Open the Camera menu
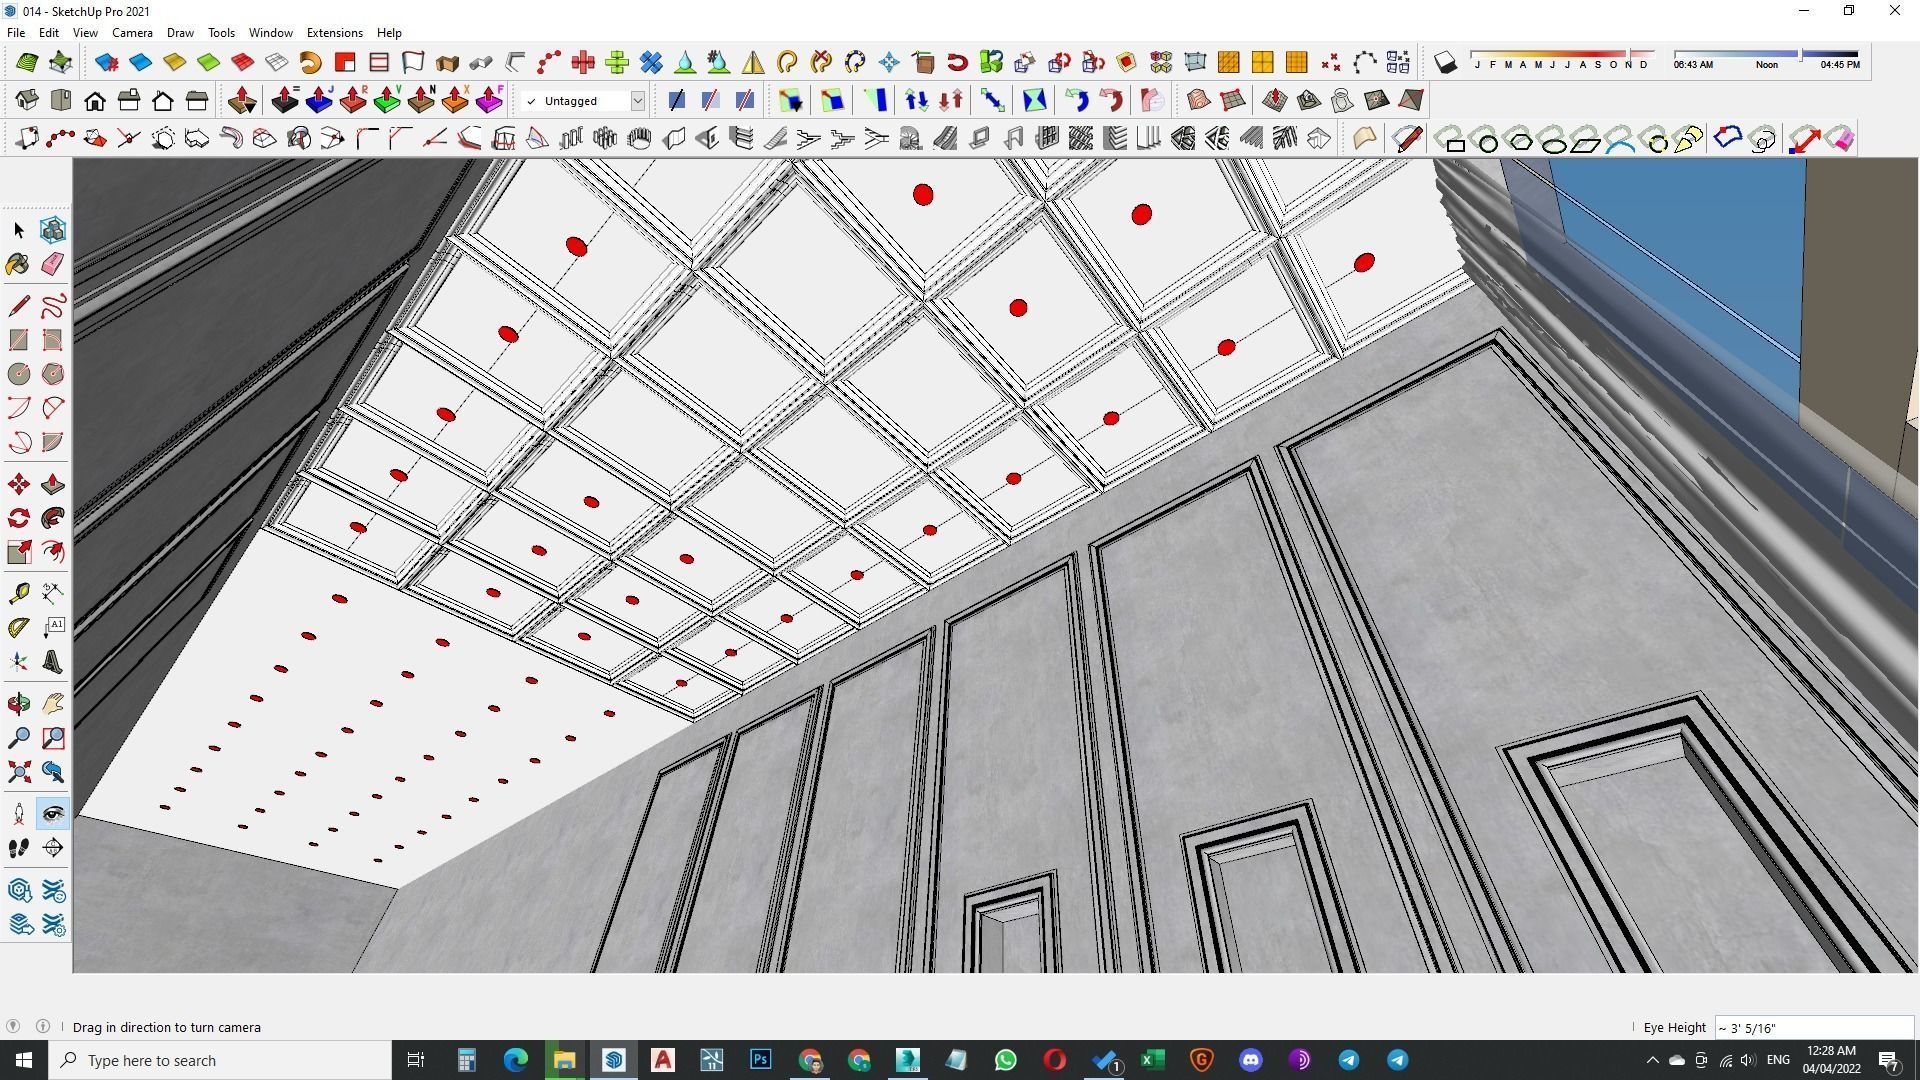Viewport: 1920px width, 1080px height. (x=132, y=33)
